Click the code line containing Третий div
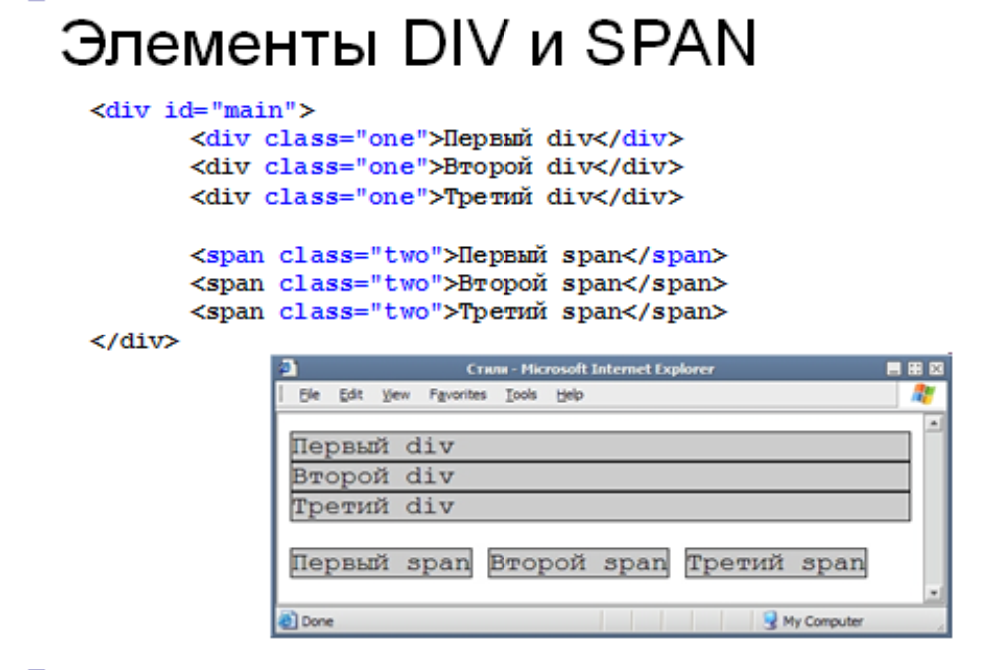The width and height of the screenshot is (1005, 670). tap(437, 197)
